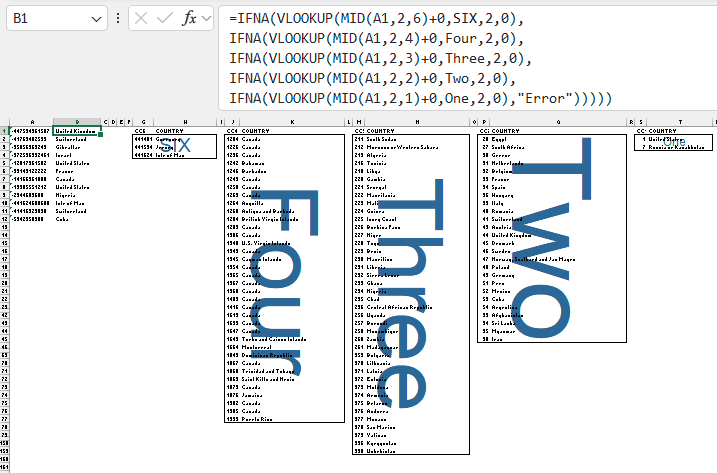Click selected cell B1 United Kingdom
717x473 pixels.
pos(76,131)
